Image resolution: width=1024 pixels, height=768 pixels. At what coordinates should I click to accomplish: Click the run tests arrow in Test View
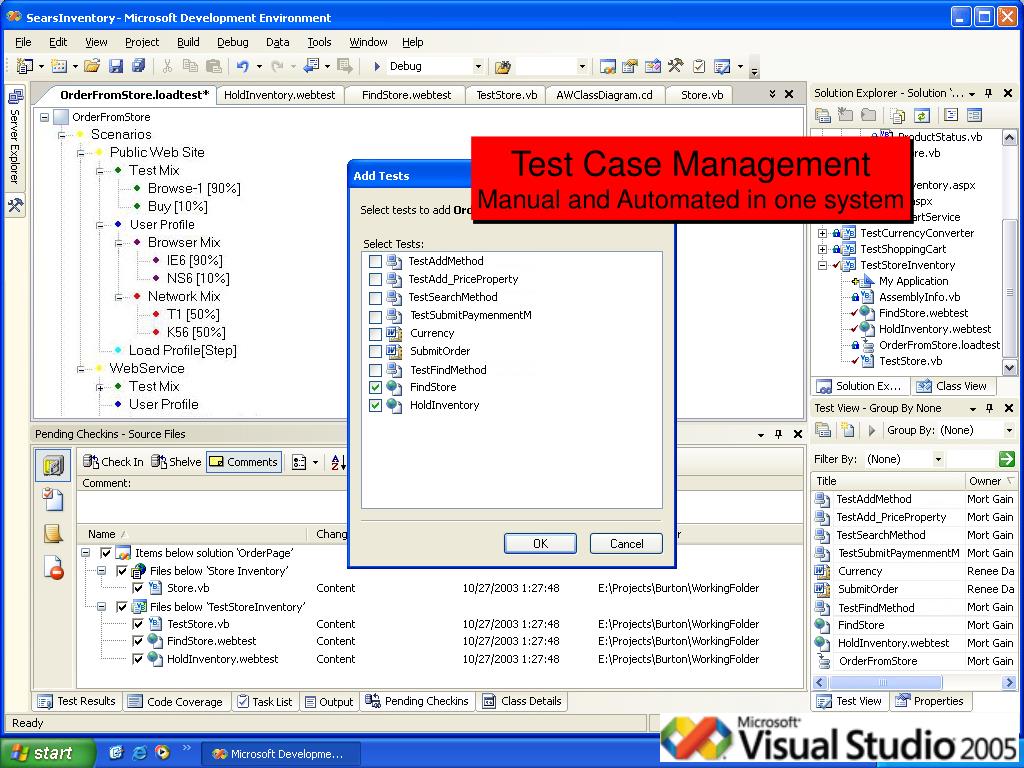pyautogui.click(x=871, y=430)
